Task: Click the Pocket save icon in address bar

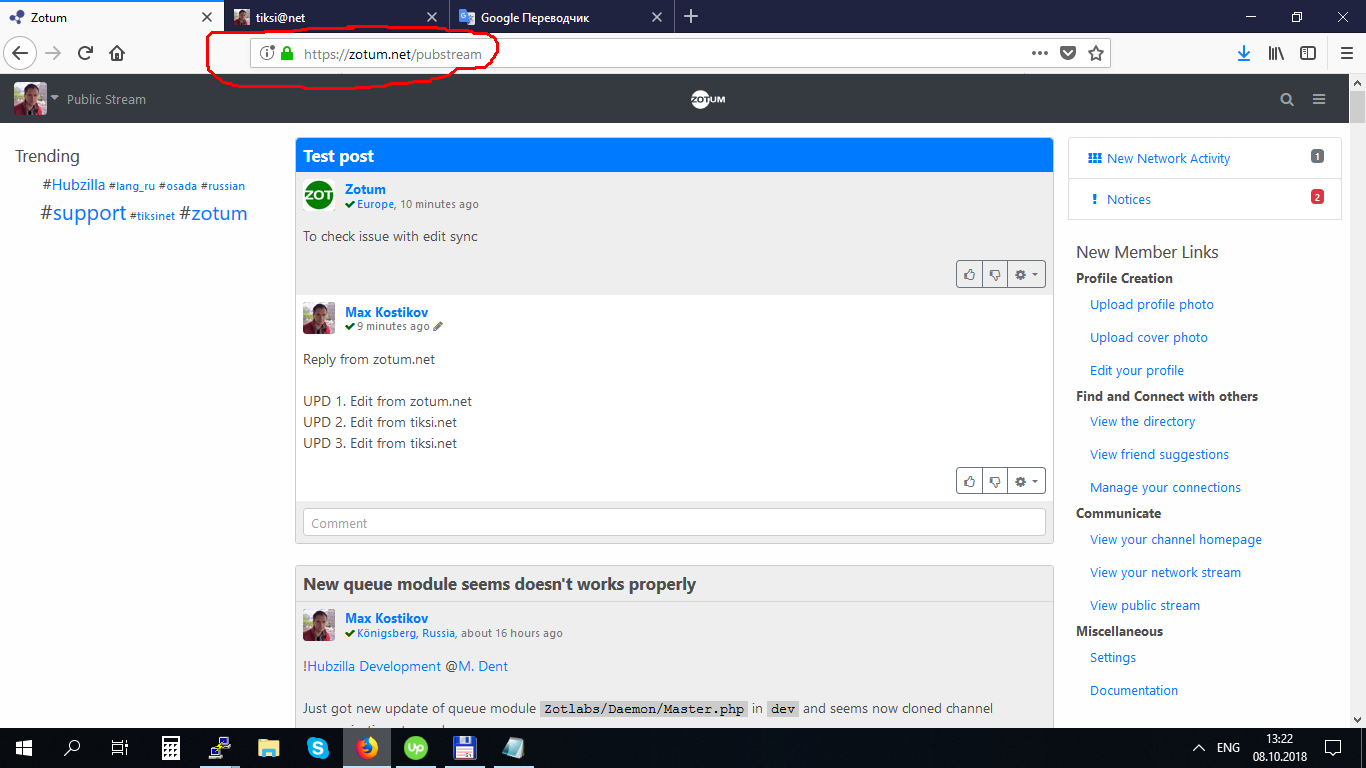Action: pyautogui.click(x=1068, y=53)
